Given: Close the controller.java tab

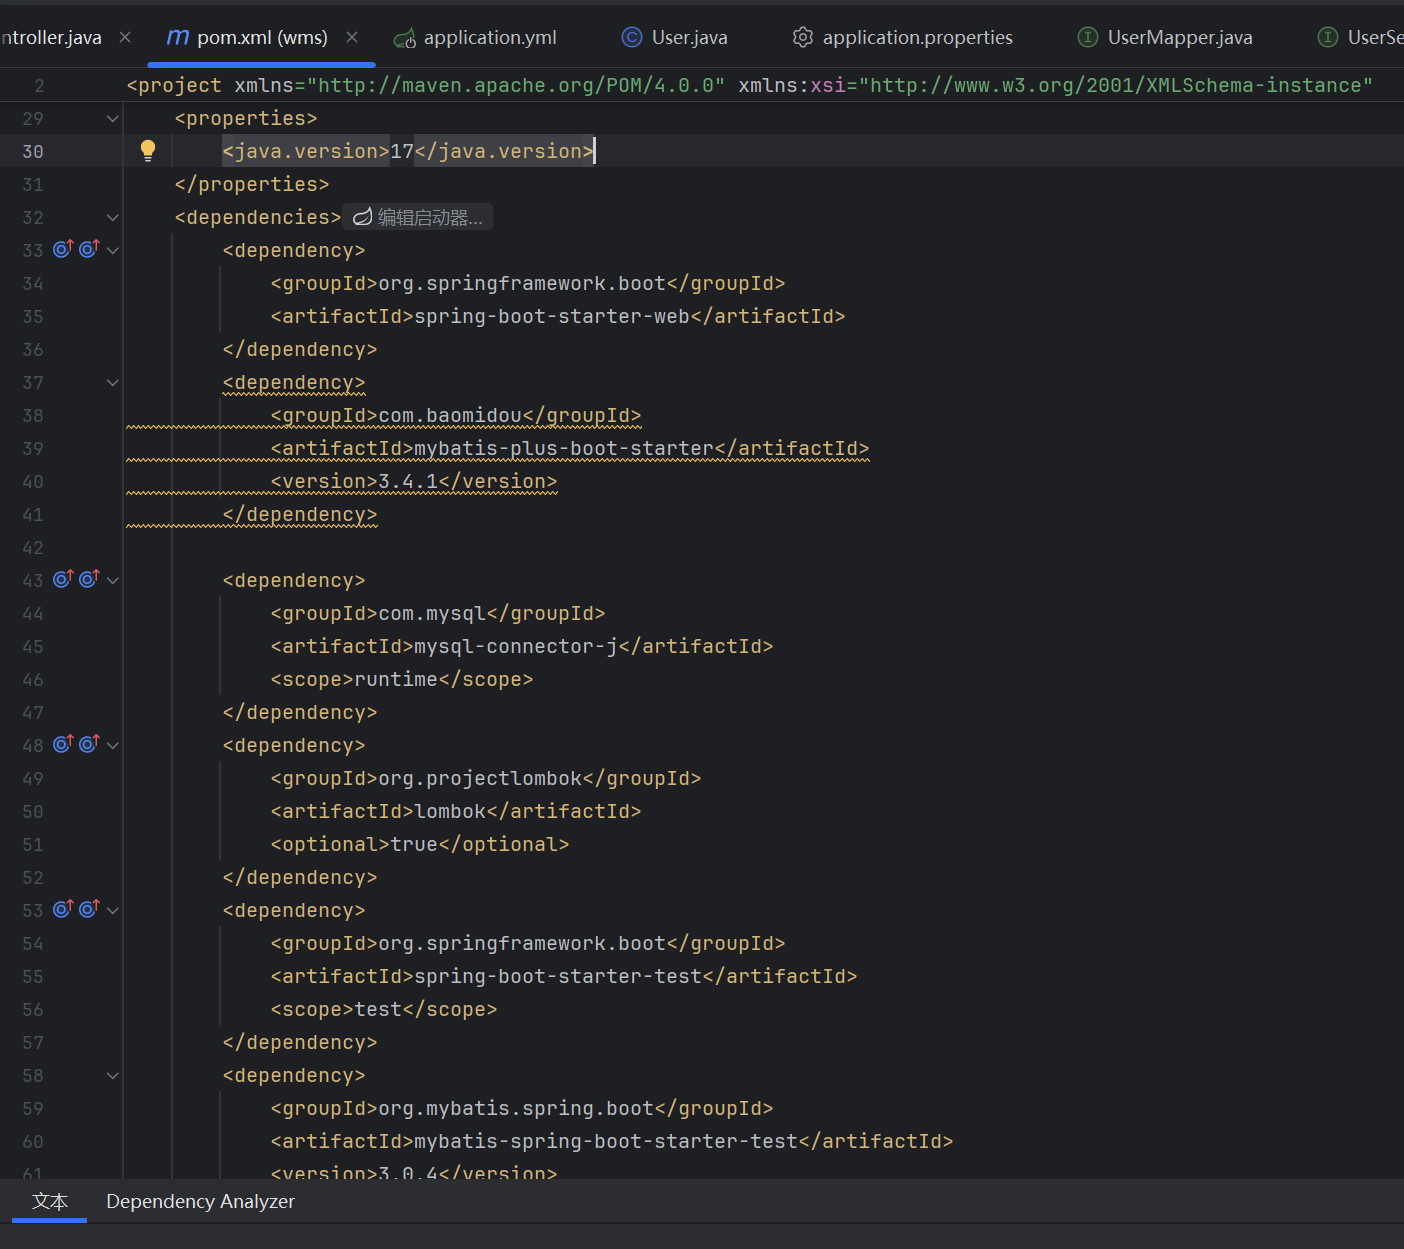Looking at the screenshot, I should click(x=125, y=37).
